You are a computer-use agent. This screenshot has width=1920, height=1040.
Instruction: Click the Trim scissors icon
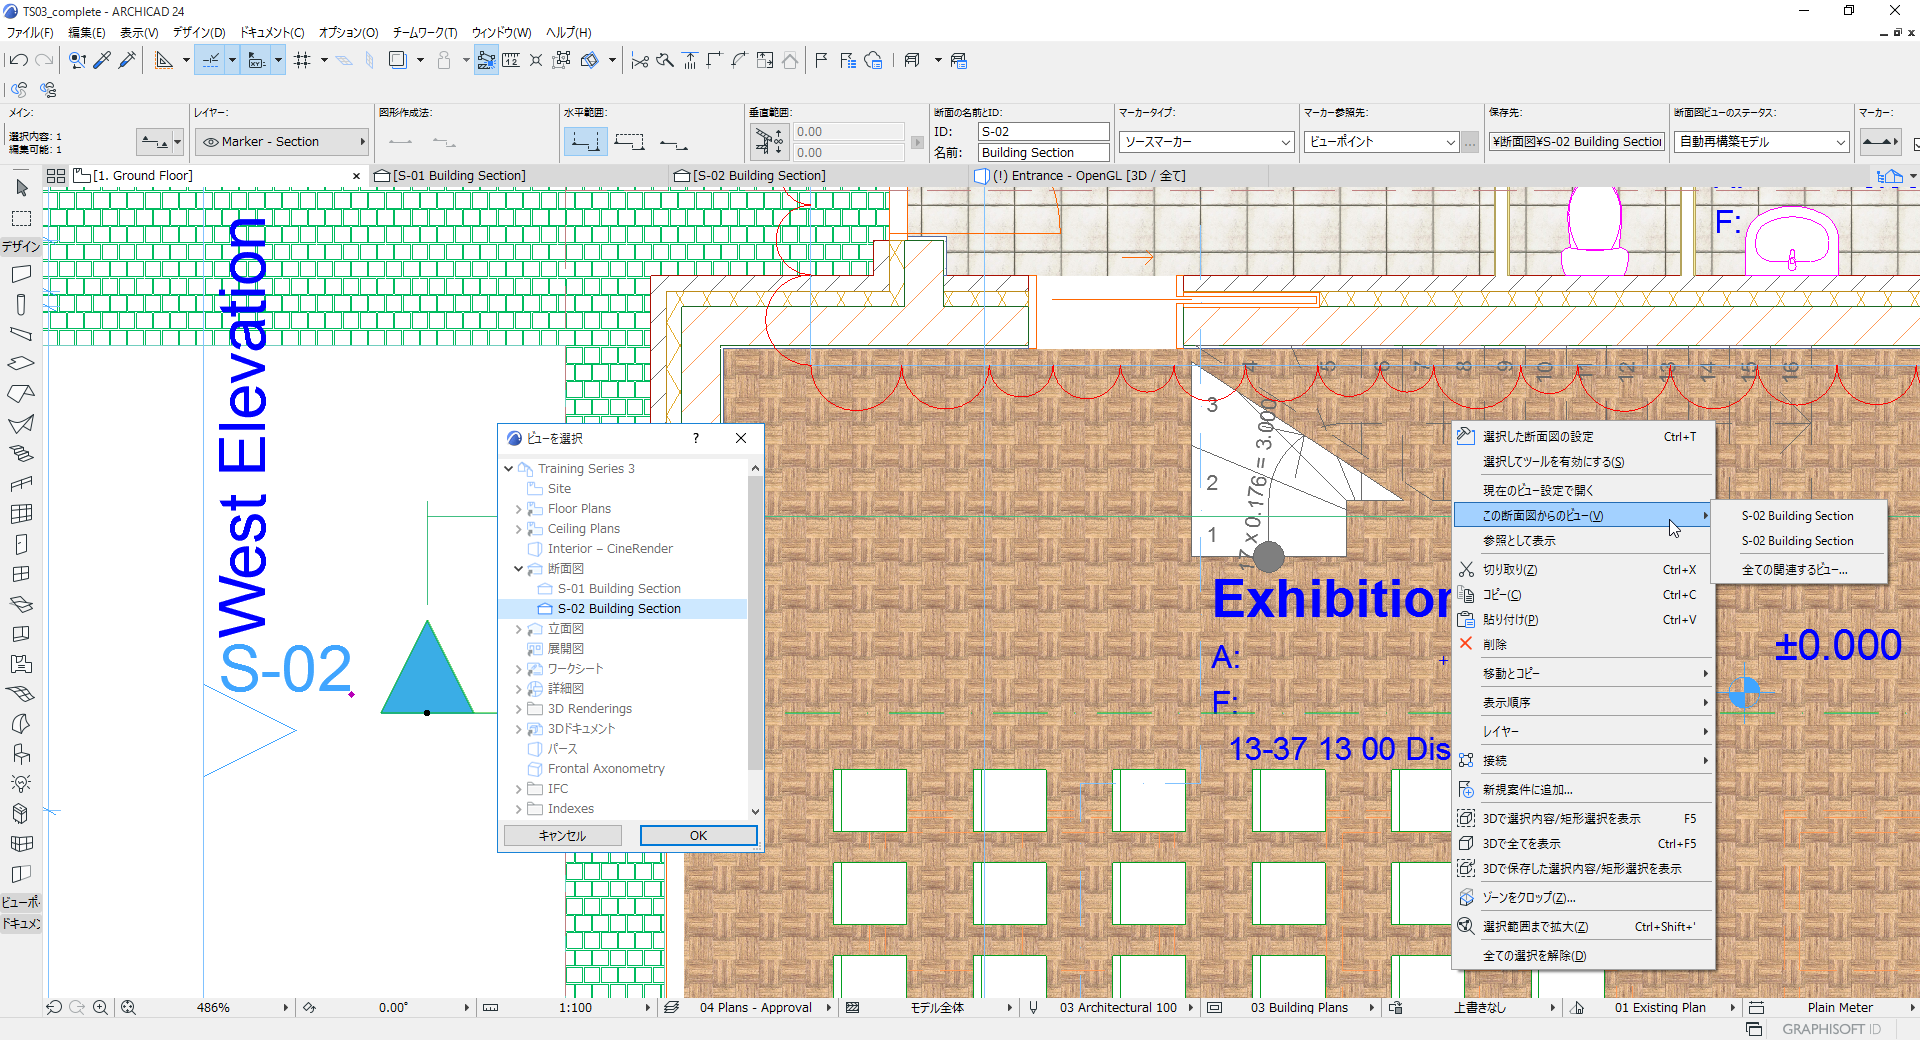(640, 61)
